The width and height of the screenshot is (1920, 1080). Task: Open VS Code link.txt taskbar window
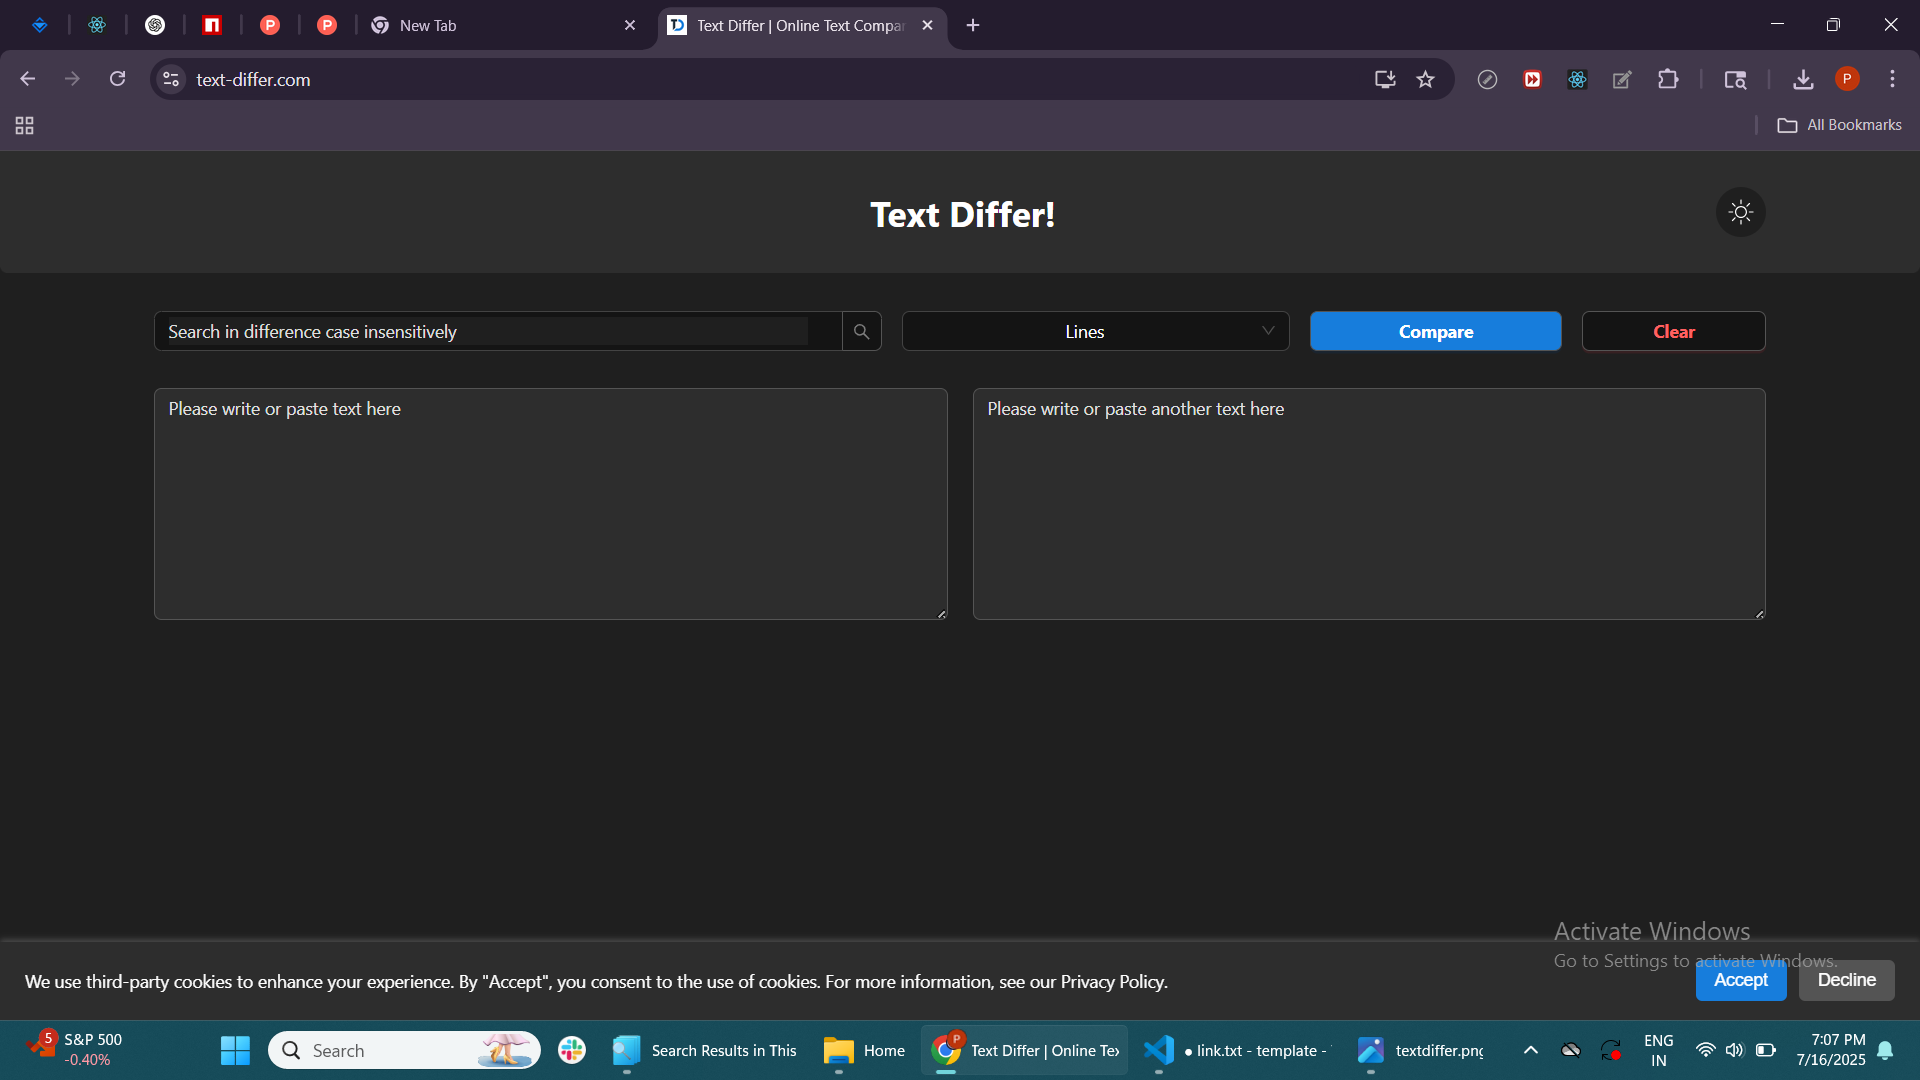tap(1237, 1050)
